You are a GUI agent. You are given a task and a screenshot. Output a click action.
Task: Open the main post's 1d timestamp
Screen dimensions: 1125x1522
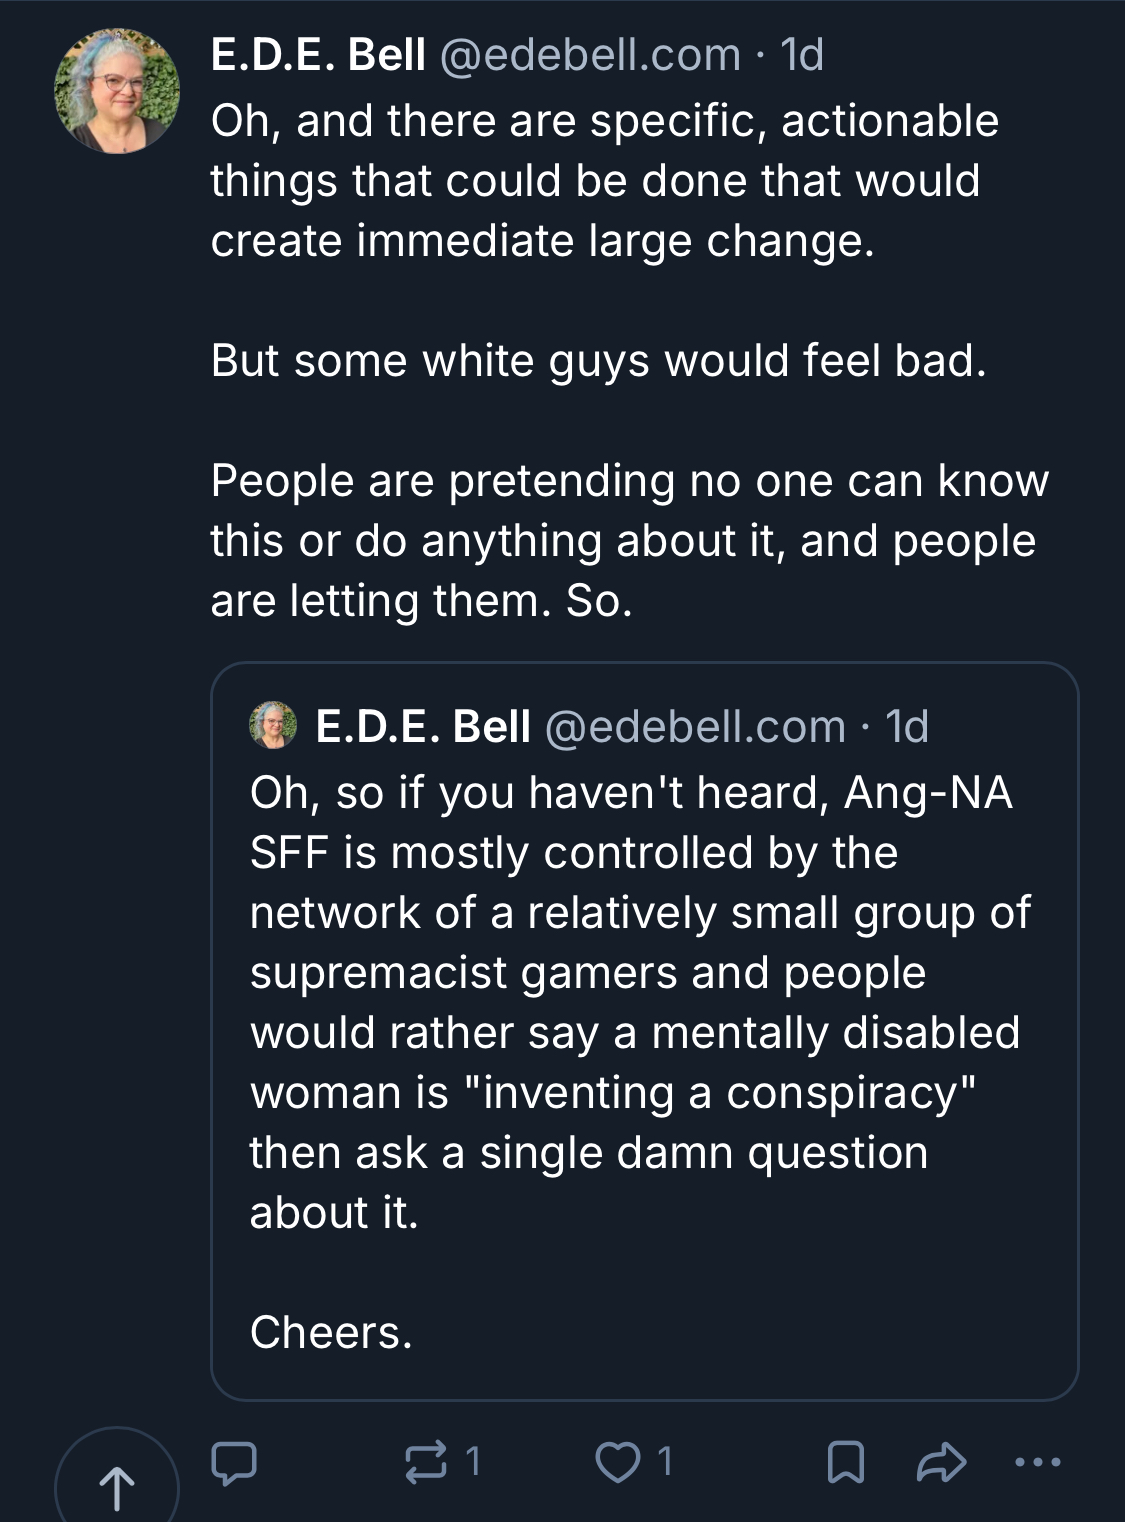pyautogui.click(x=802, y=54)
